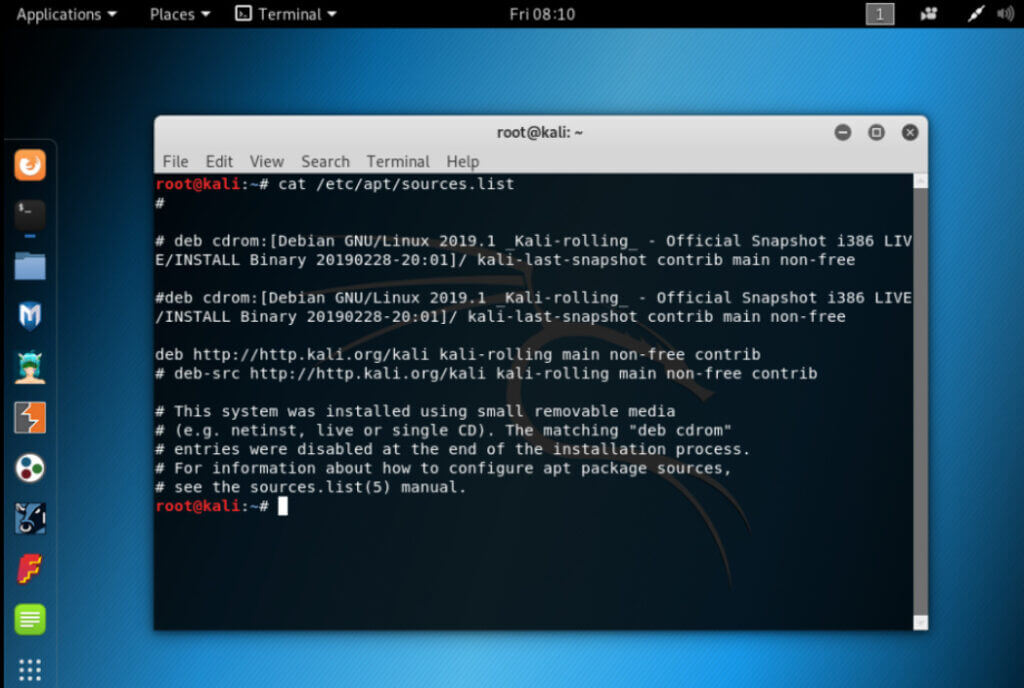The height and width of the screenshot is (688, 1024).
Task: Open the Edit menu of the terminal
Action: click(218, 161)
